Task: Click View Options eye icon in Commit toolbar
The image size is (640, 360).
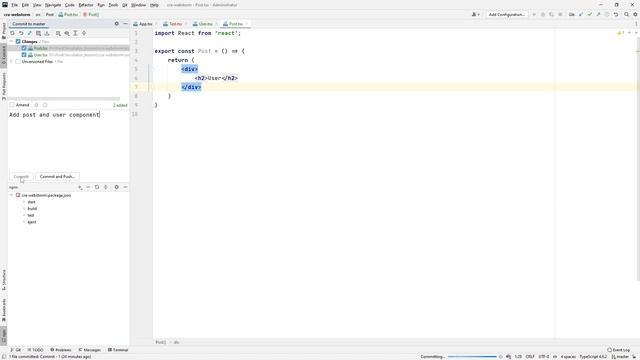Action: point(67,33)
